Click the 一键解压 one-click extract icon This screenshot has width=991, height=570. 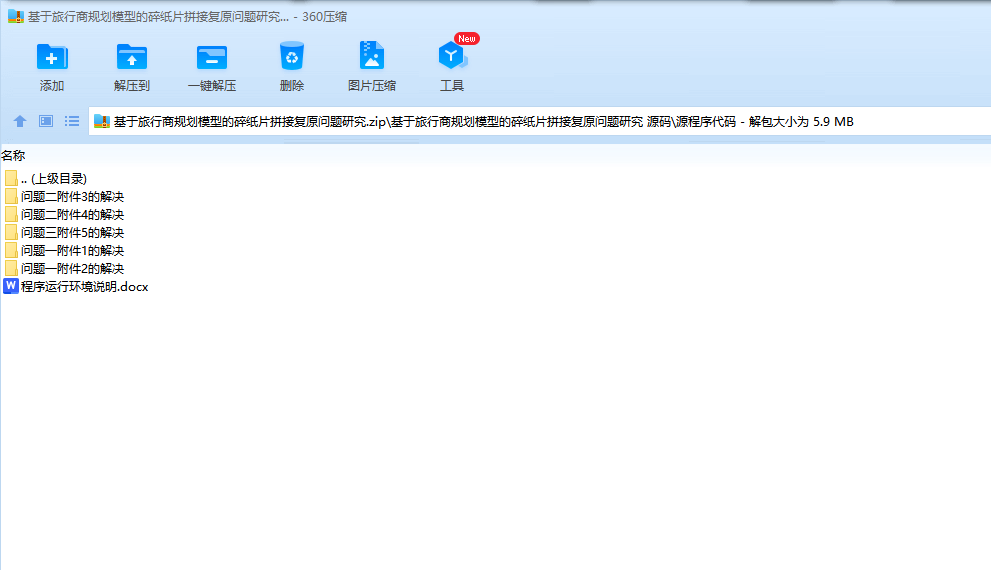click(x=212, y=57)
